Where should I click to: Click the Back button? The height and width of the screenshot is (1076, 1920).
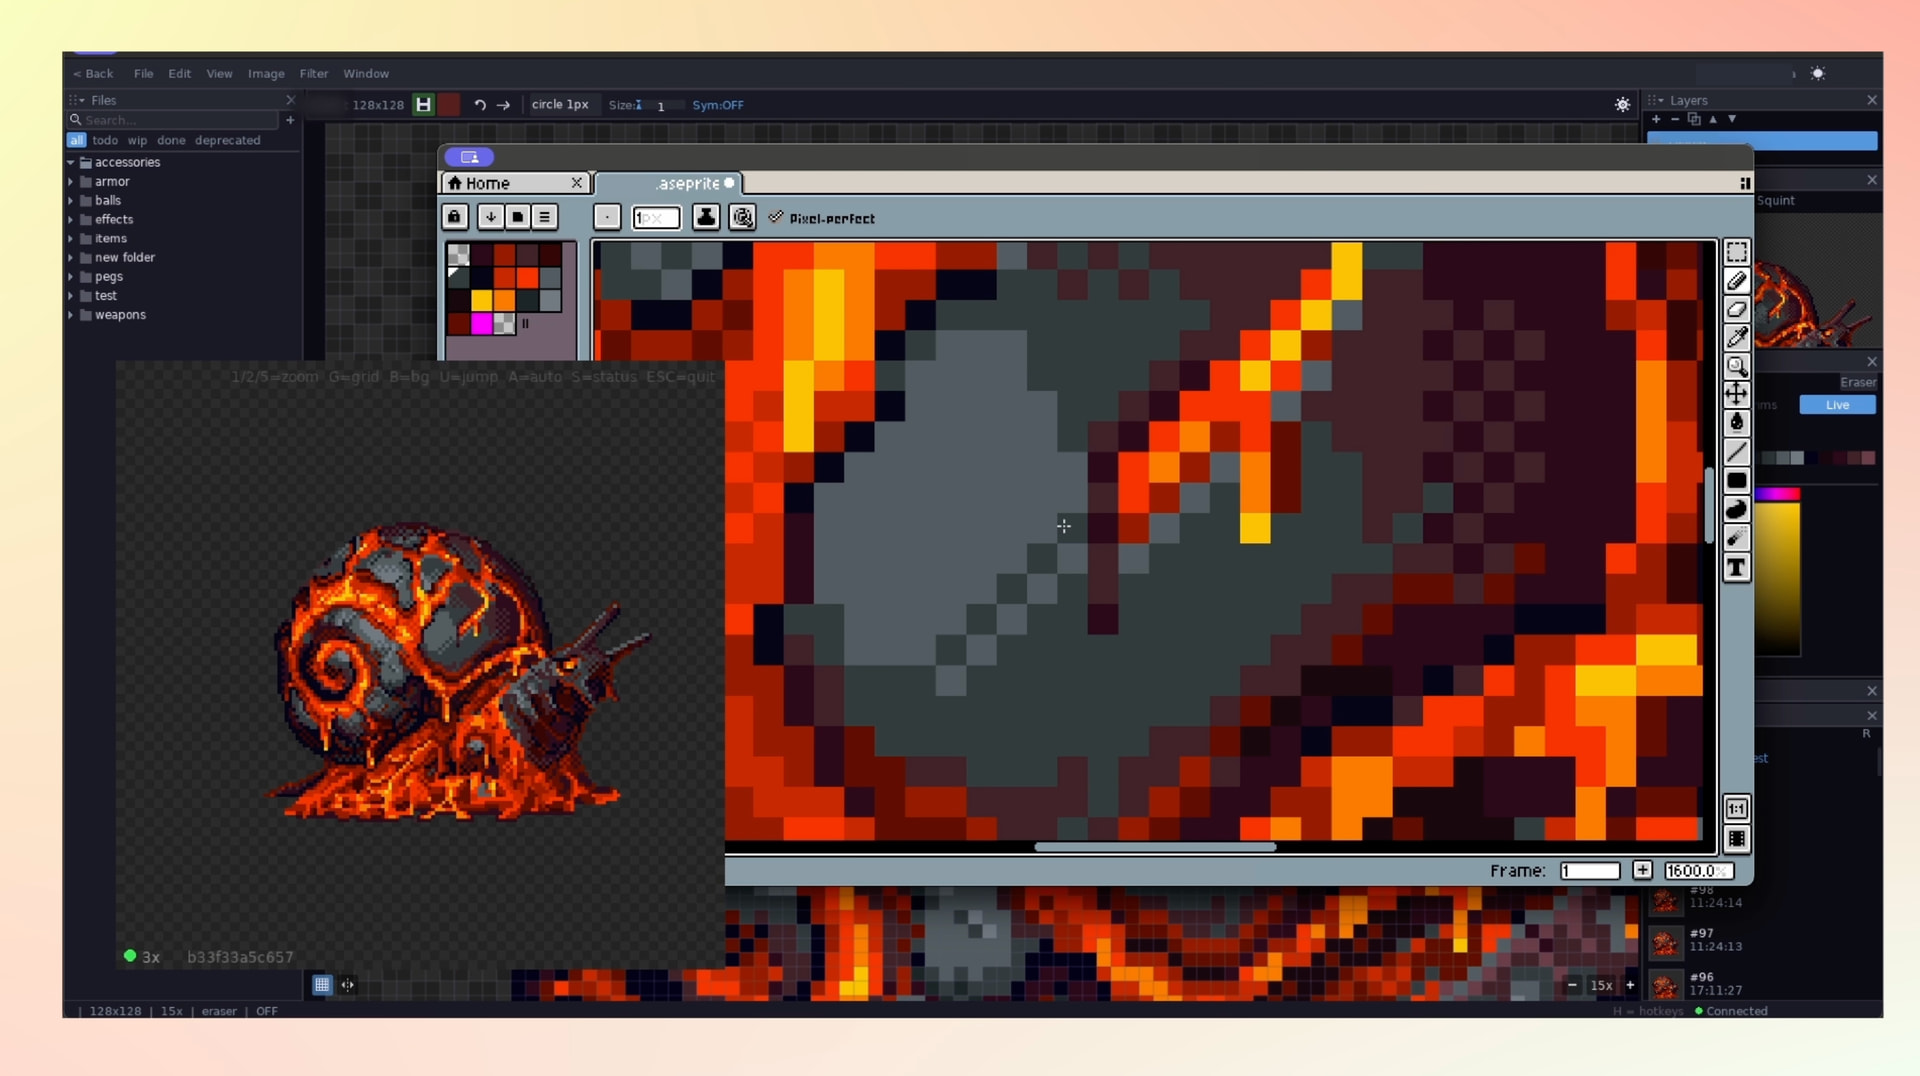[x=93, y=73]
